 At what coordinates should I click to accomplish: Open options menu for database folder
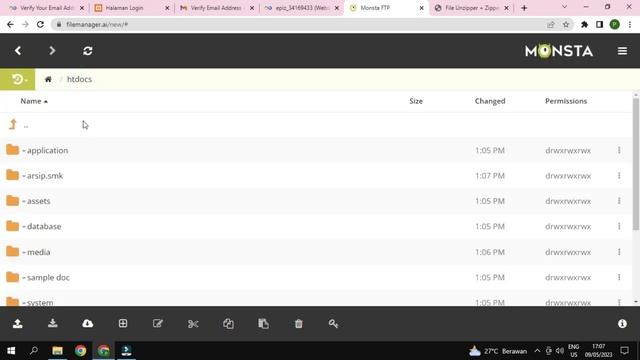[x=619, y=226]
